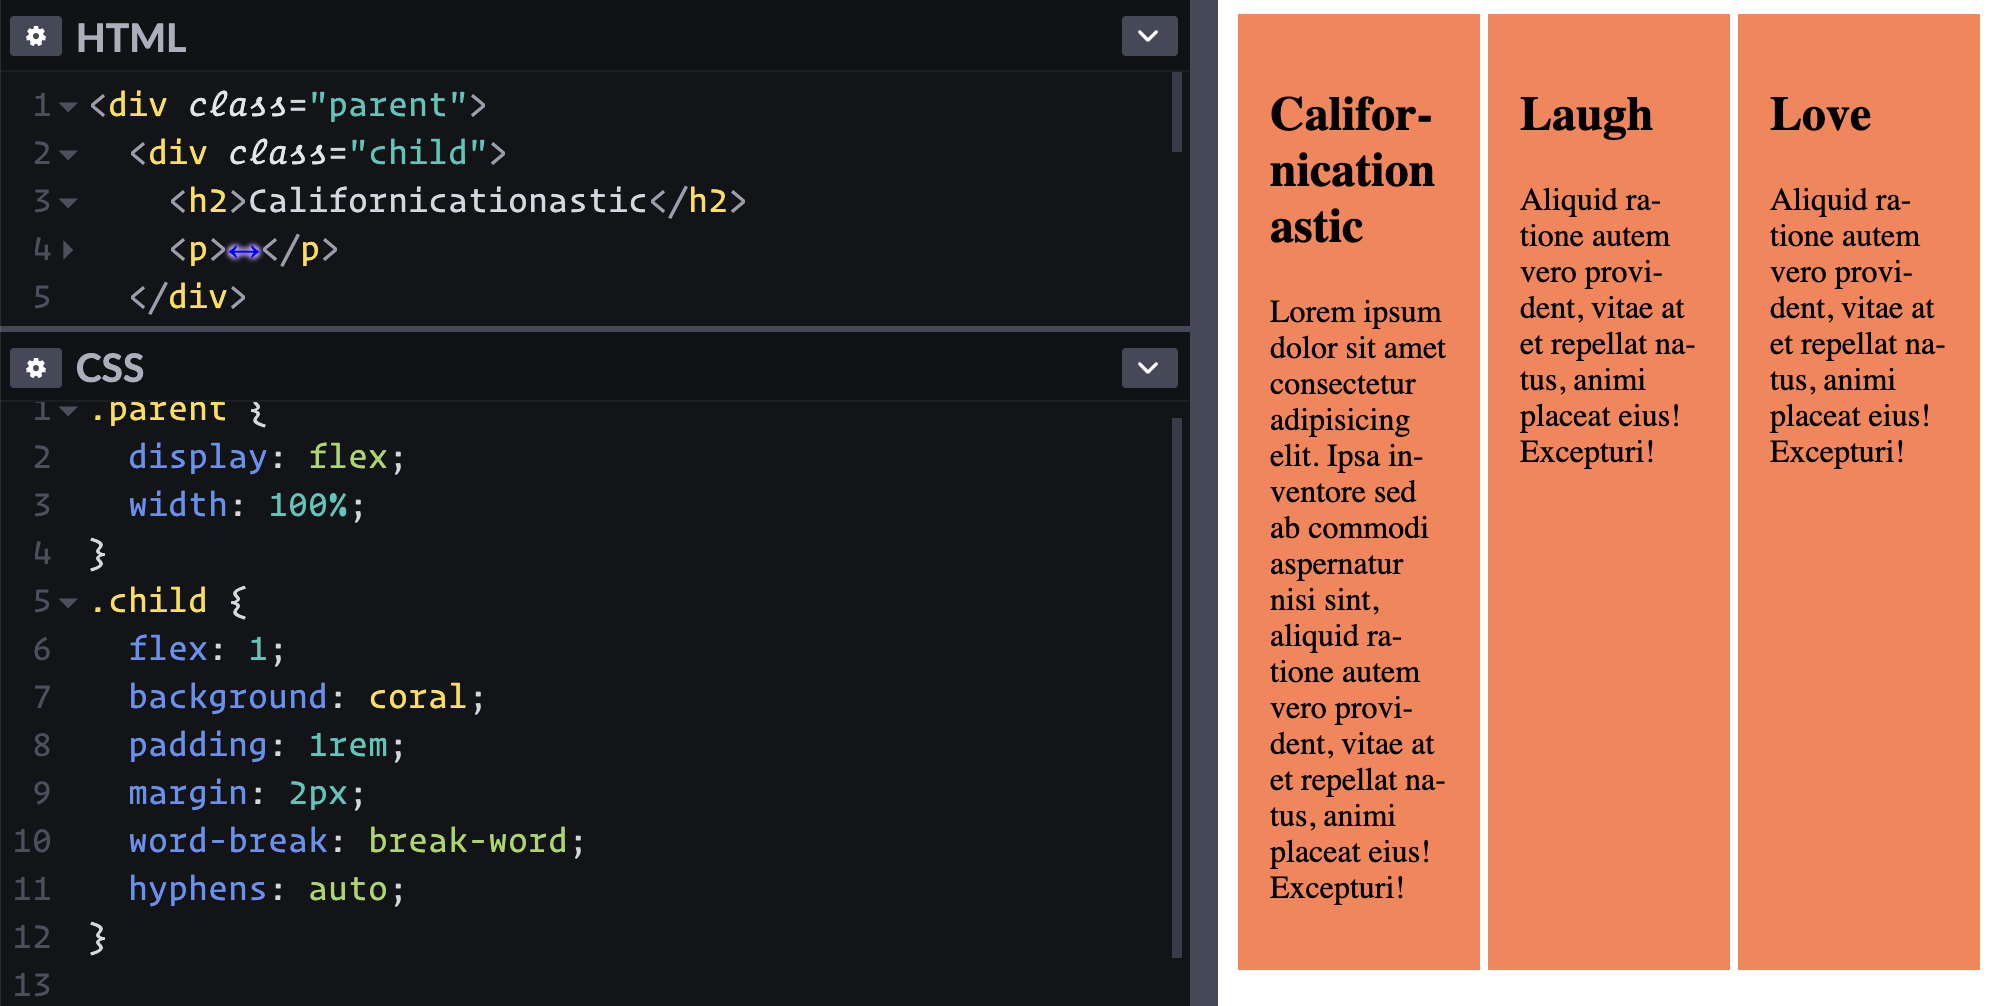This screenshot has height=1006, width=1996.
Task: Click the CSS editor vertical scrollbar
Action: [1177, 688]
